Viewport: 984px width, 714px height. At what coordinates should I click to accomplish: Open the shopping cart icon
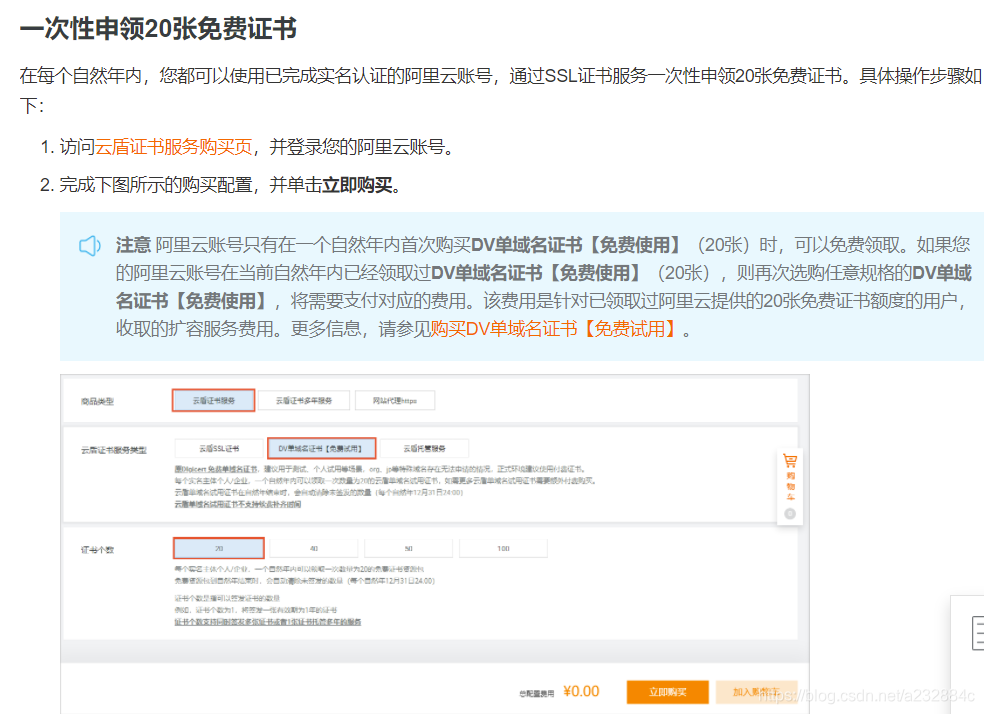pos(790,462)
